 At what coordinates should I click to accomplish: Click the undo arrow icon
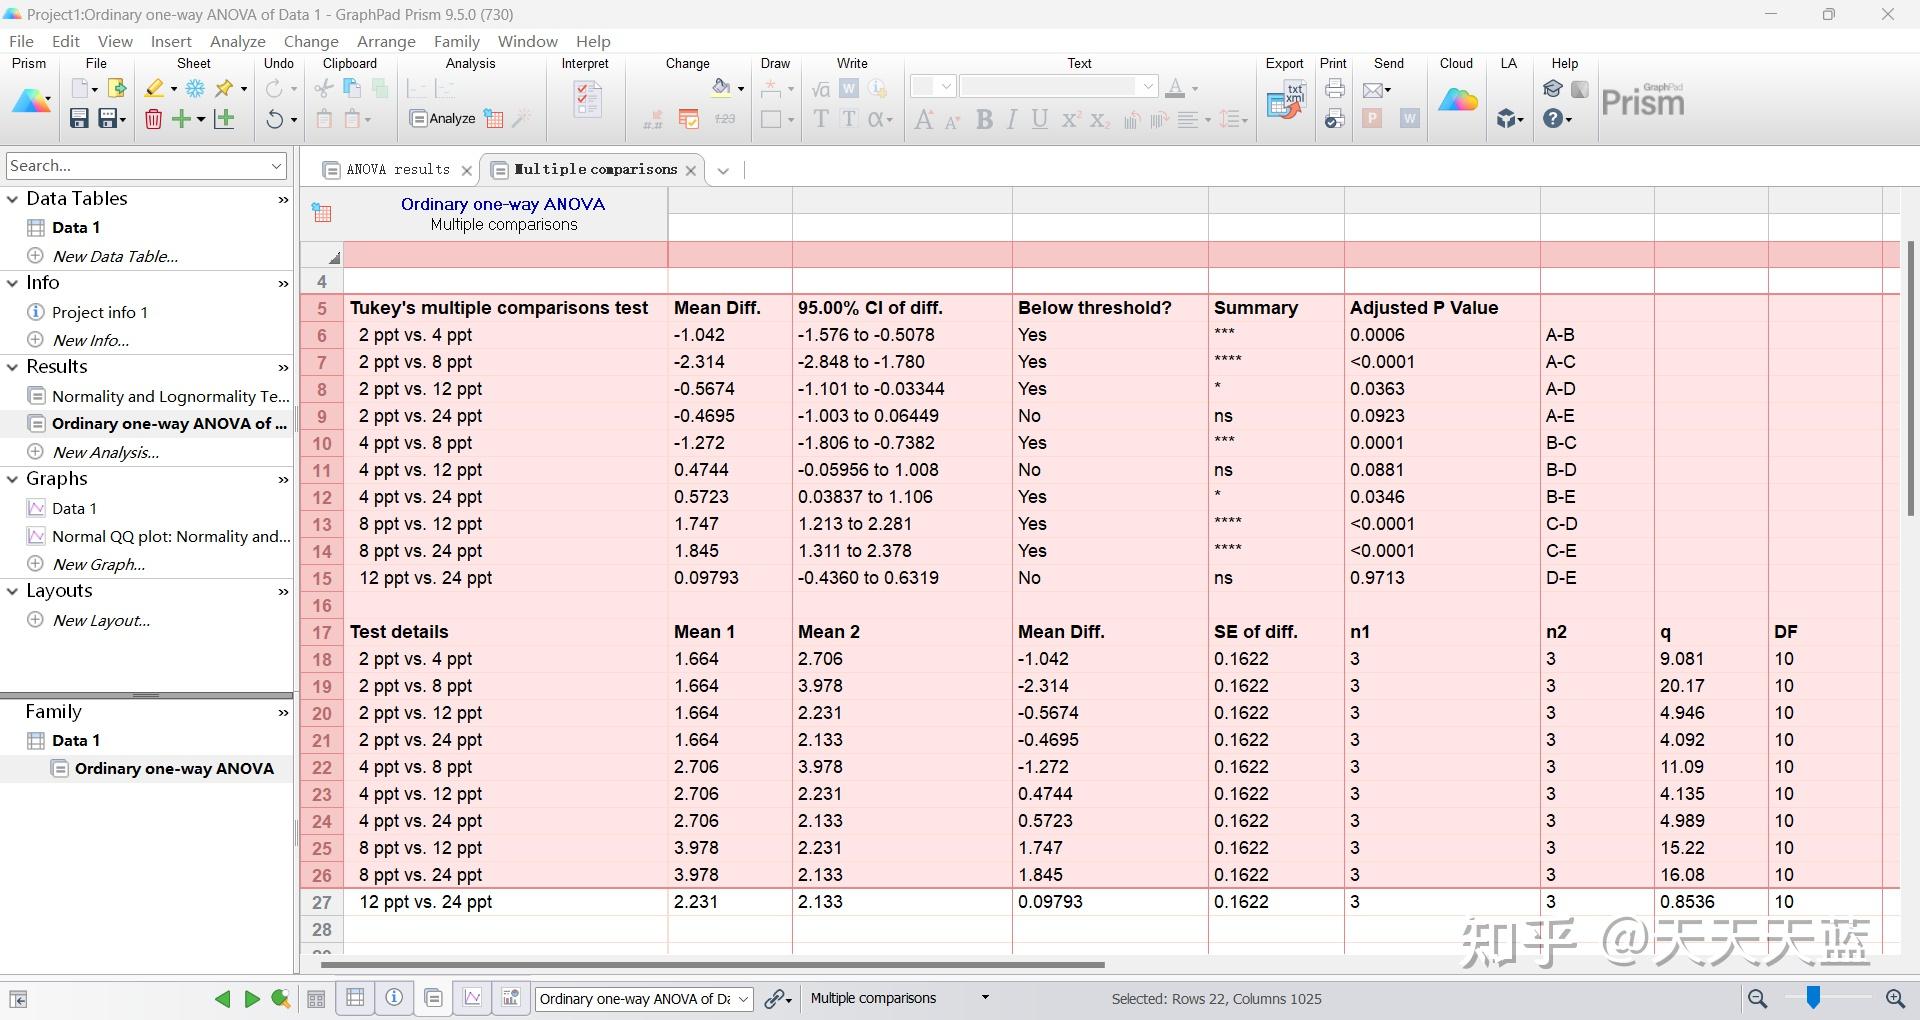tap(274, 119)
